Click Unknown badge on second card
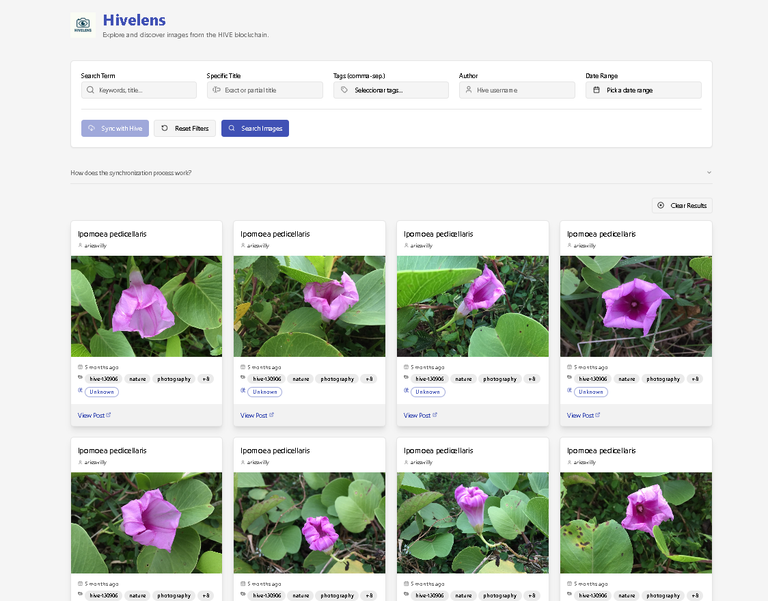The height and width of the screenshot is (601, 768). 265,392
